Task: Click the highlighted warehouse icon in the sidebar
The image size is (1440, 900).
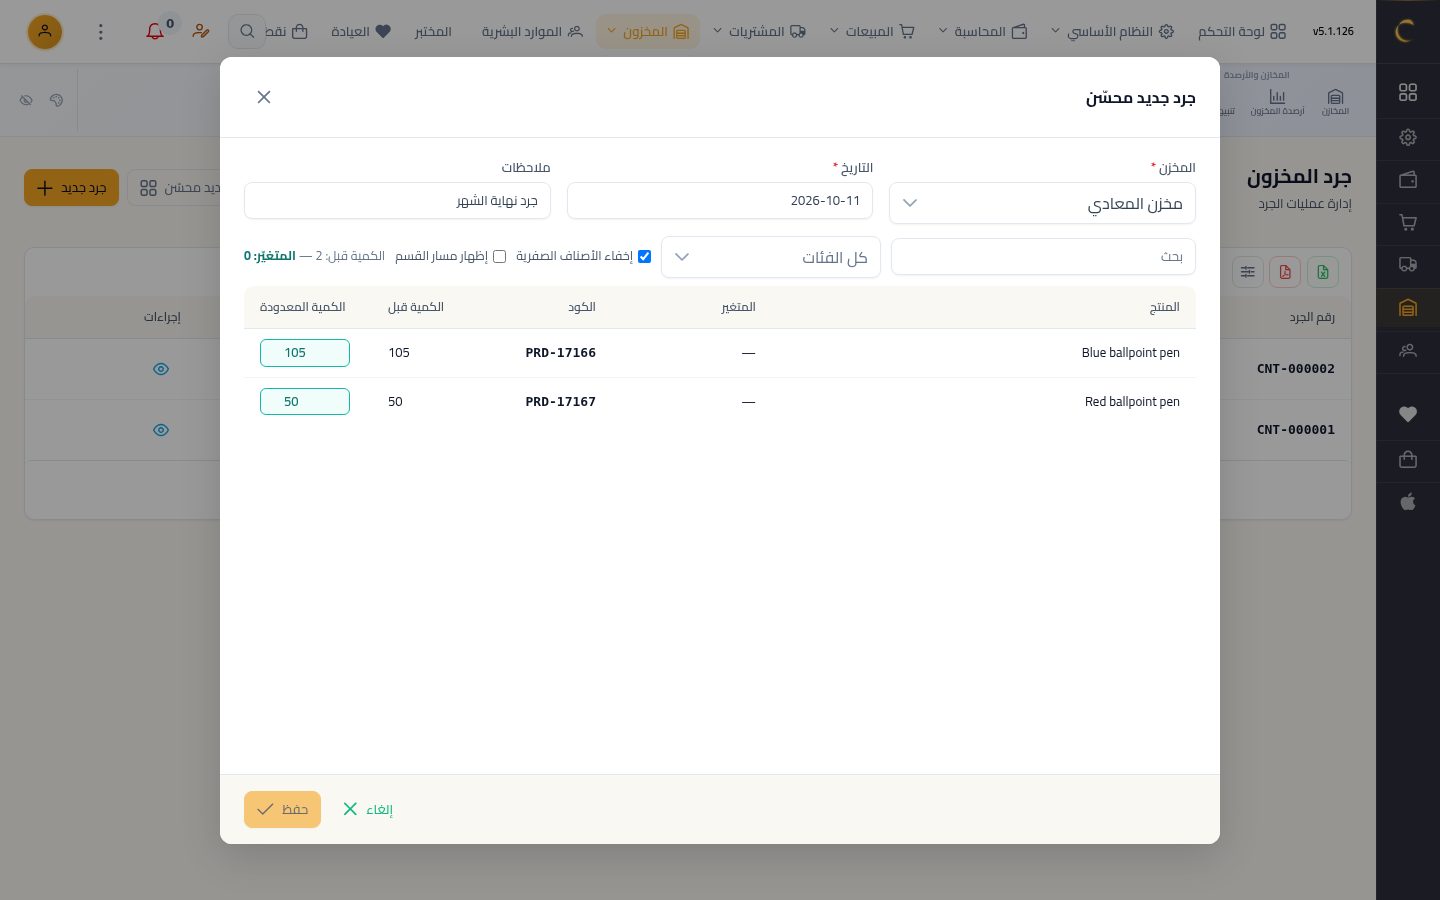Action: 1408,308
